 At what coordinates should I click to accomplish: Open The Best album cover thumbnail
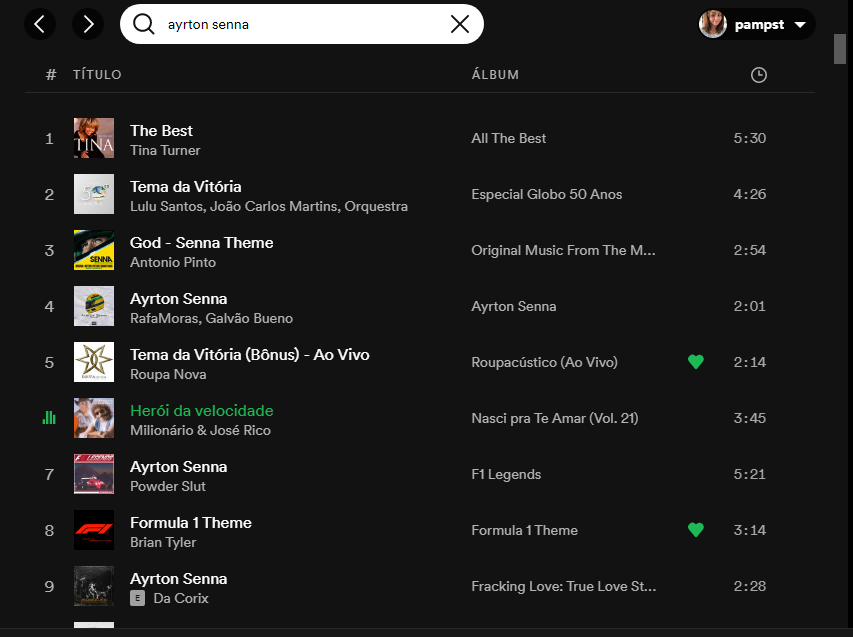click(94, 138)
